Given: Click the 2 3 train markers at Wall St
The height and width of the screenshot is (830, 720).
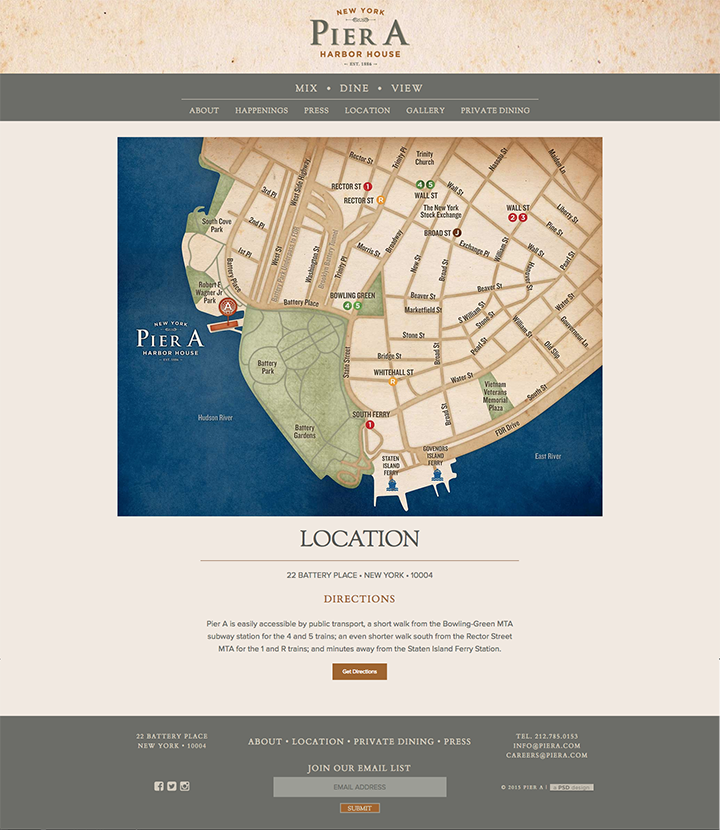Looking at the screenshot, I should point(517,218).
